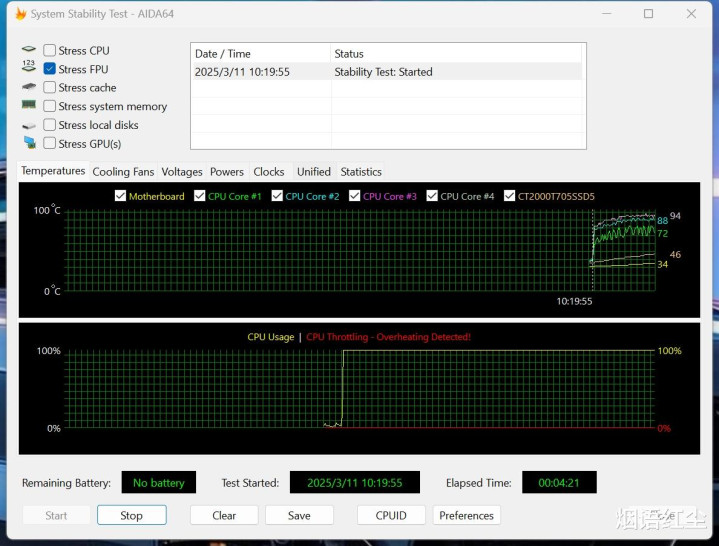Tick the Stress local disks checkbox
The width and height of the screenshot is (719, 546).
pyautogui.click(x=50, y=125)
